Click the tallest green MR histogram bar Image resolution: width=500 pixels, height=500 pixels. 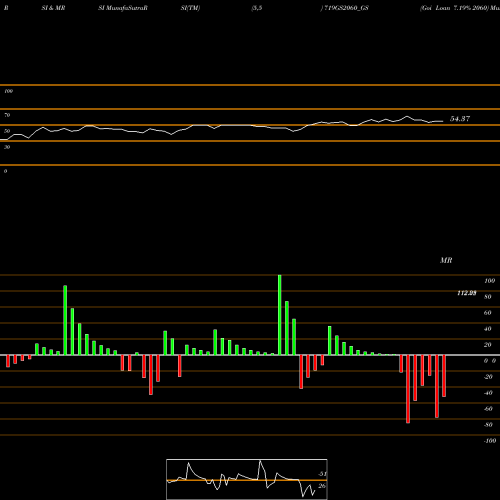coord(279,315)
